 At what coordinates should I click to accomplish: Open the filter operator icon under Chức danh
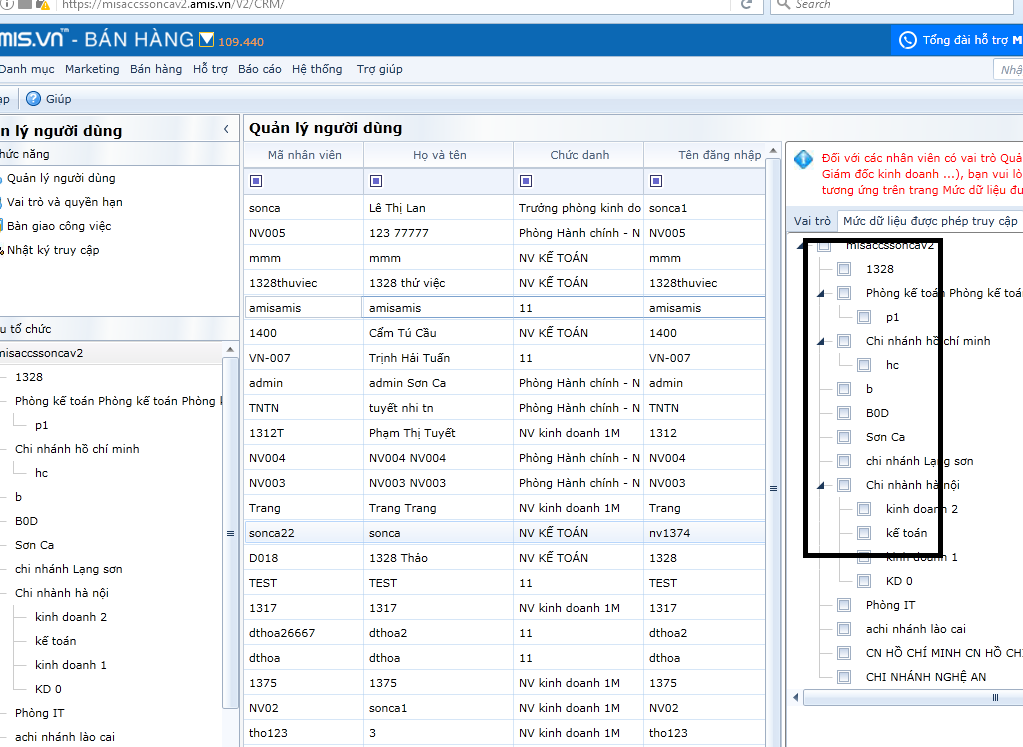click(526, 181)
